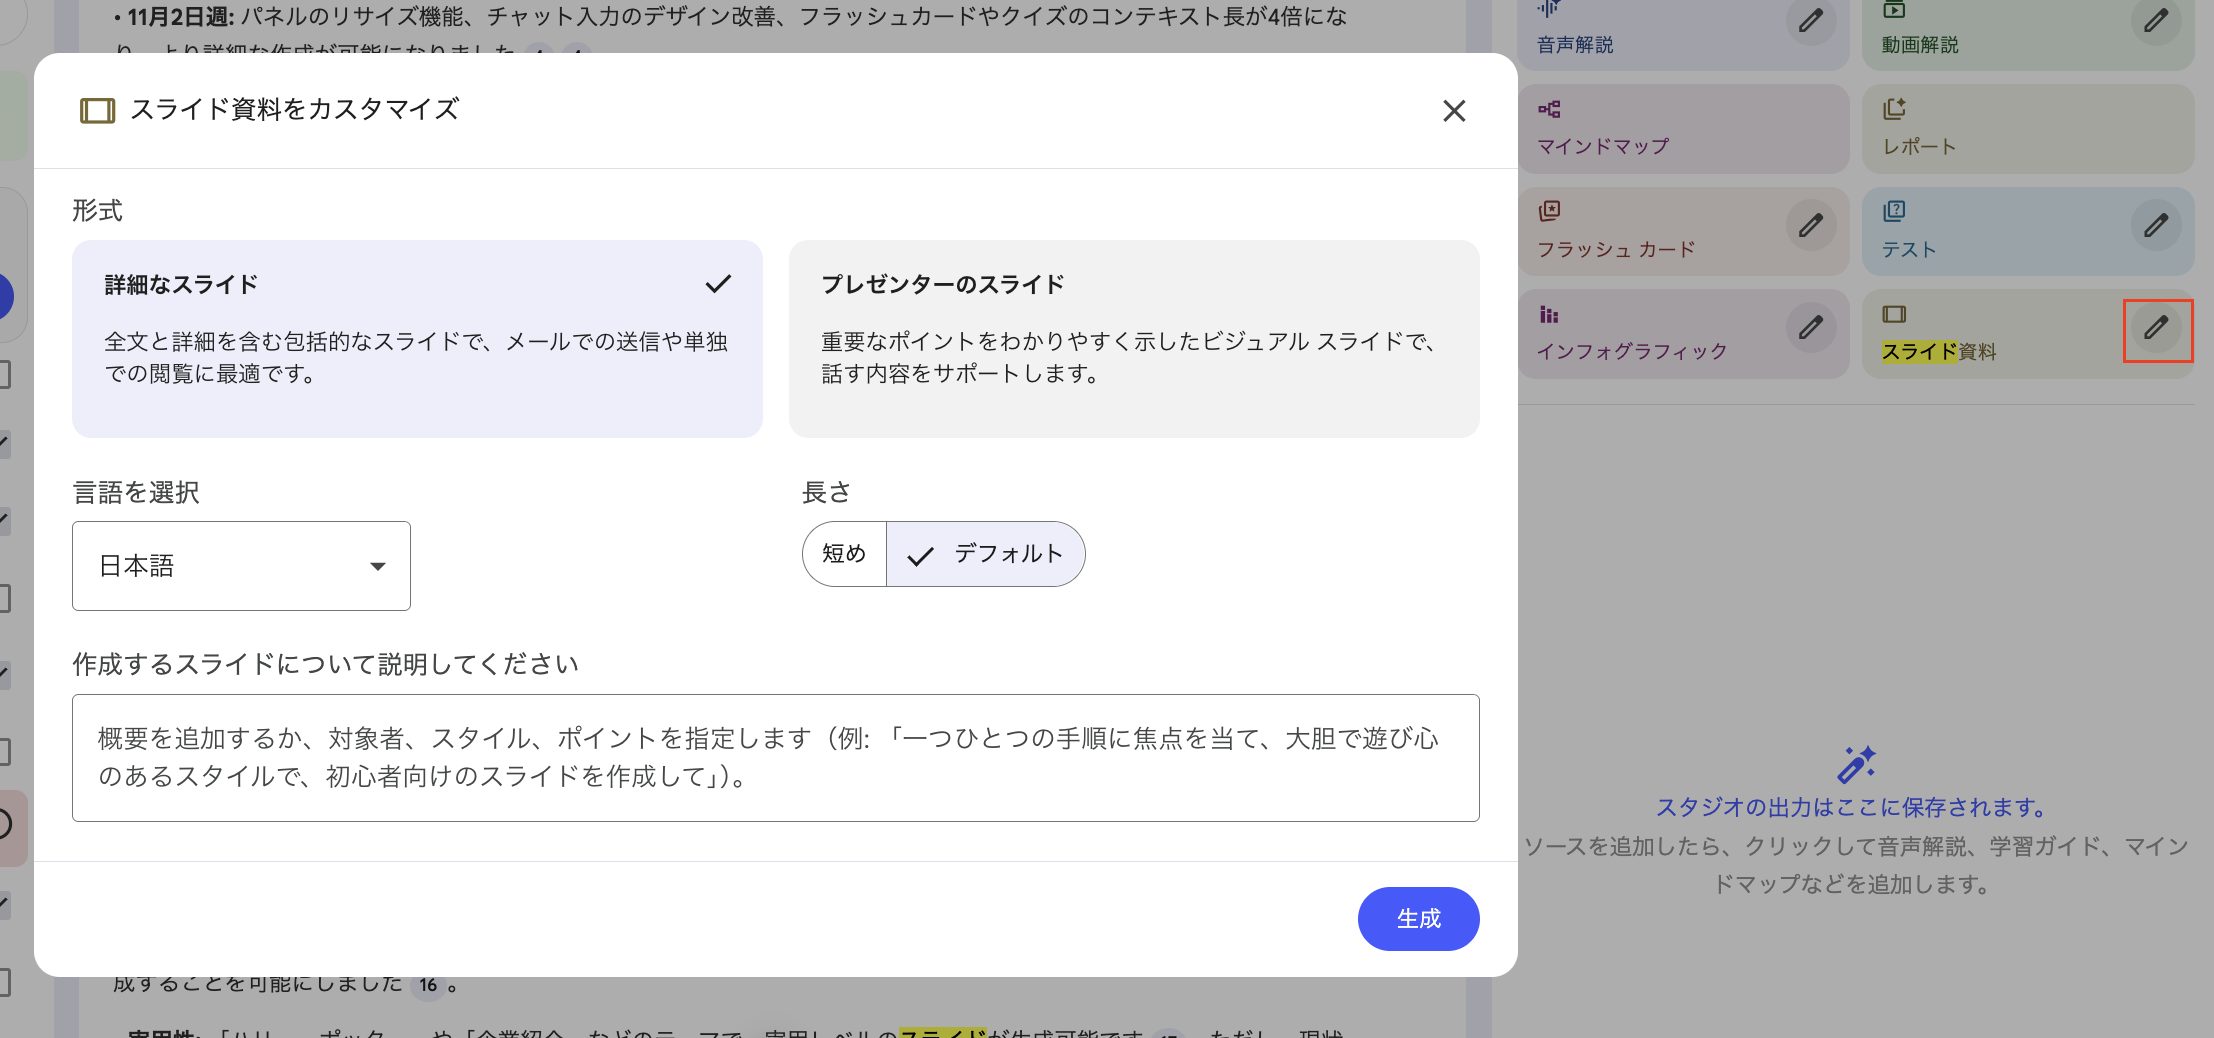Screen dimensions: 2214x1038
Task: Set length to 短め
Action: point(844,554)
